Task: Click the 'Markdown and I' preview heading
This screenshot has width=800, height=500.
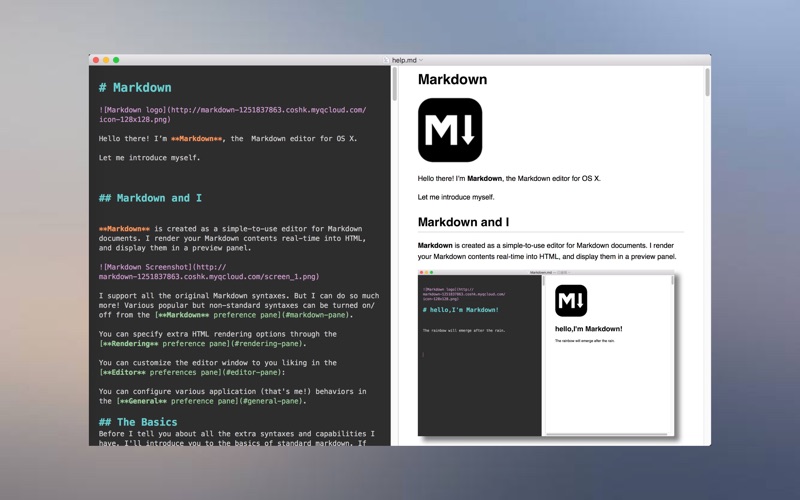Action: 463,222
